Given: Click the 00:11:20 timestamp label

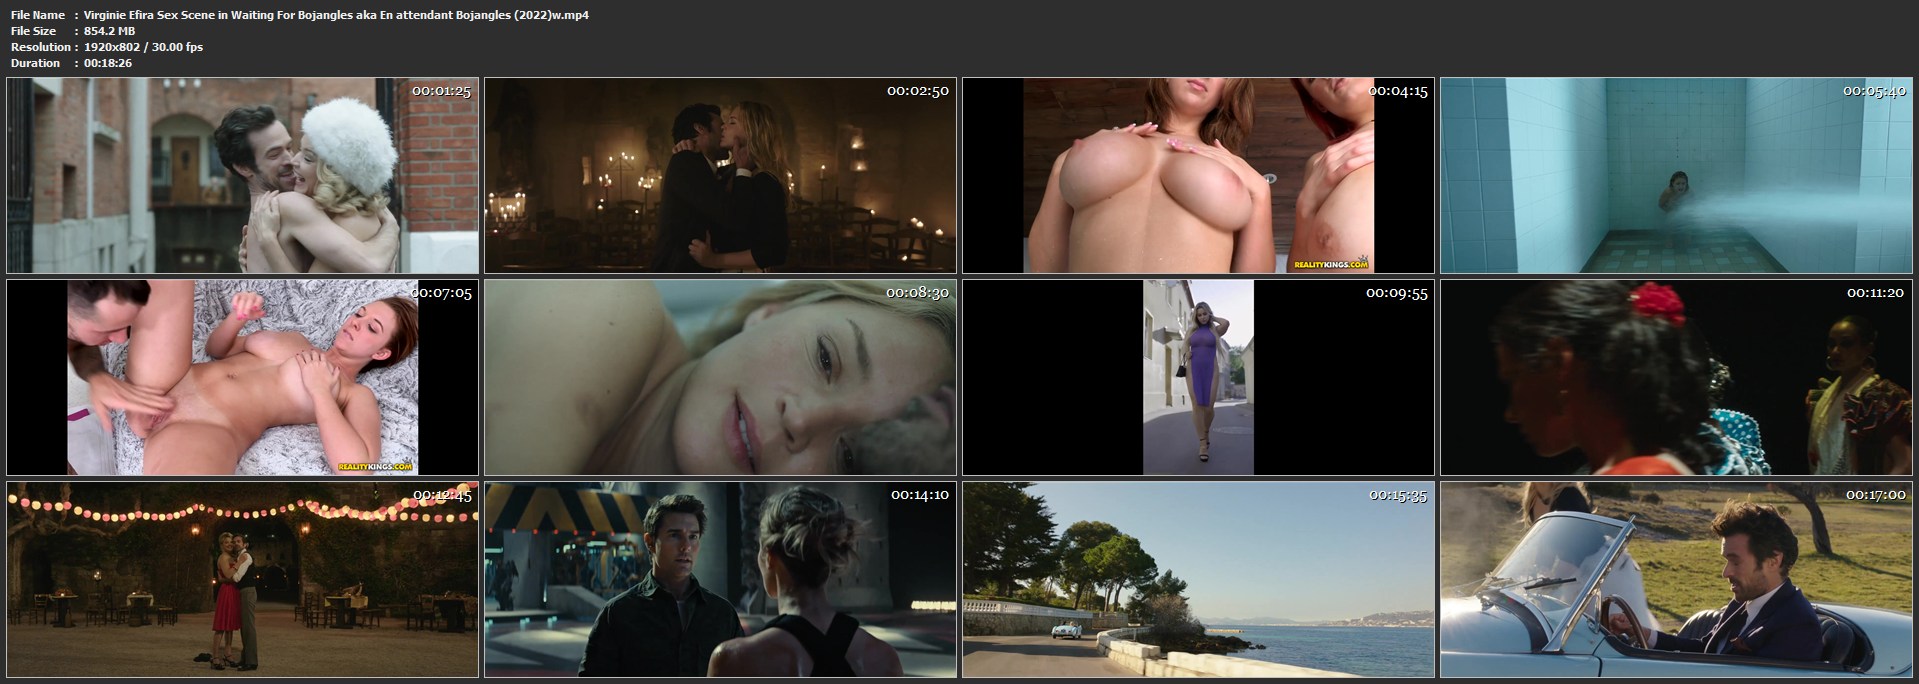Looking at the screenshot, I should (x=1875, y=293).
